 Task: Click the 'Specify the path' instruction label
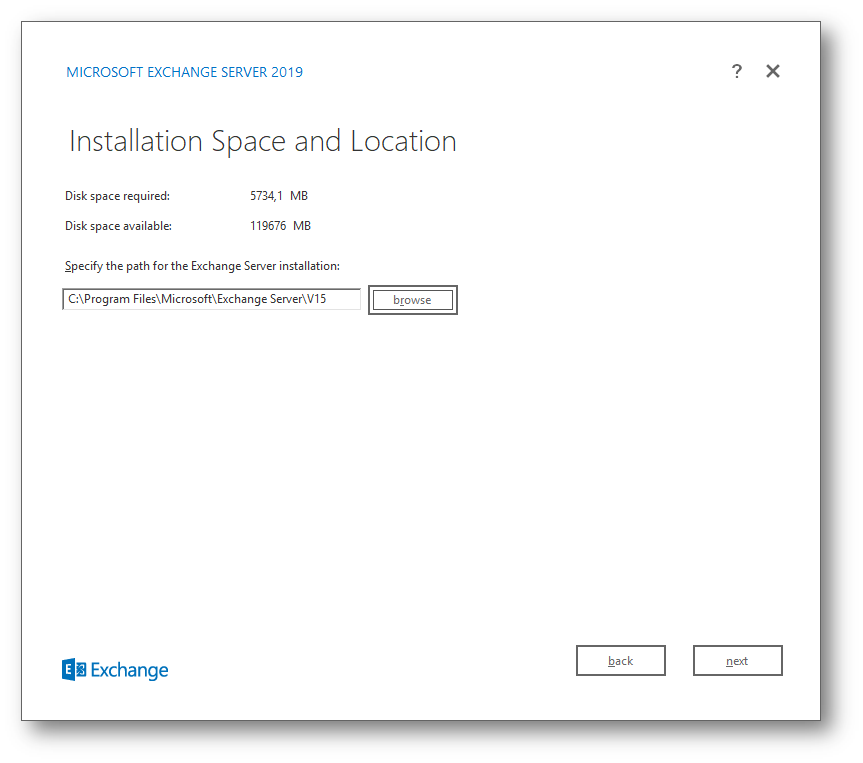click(203, 266)
